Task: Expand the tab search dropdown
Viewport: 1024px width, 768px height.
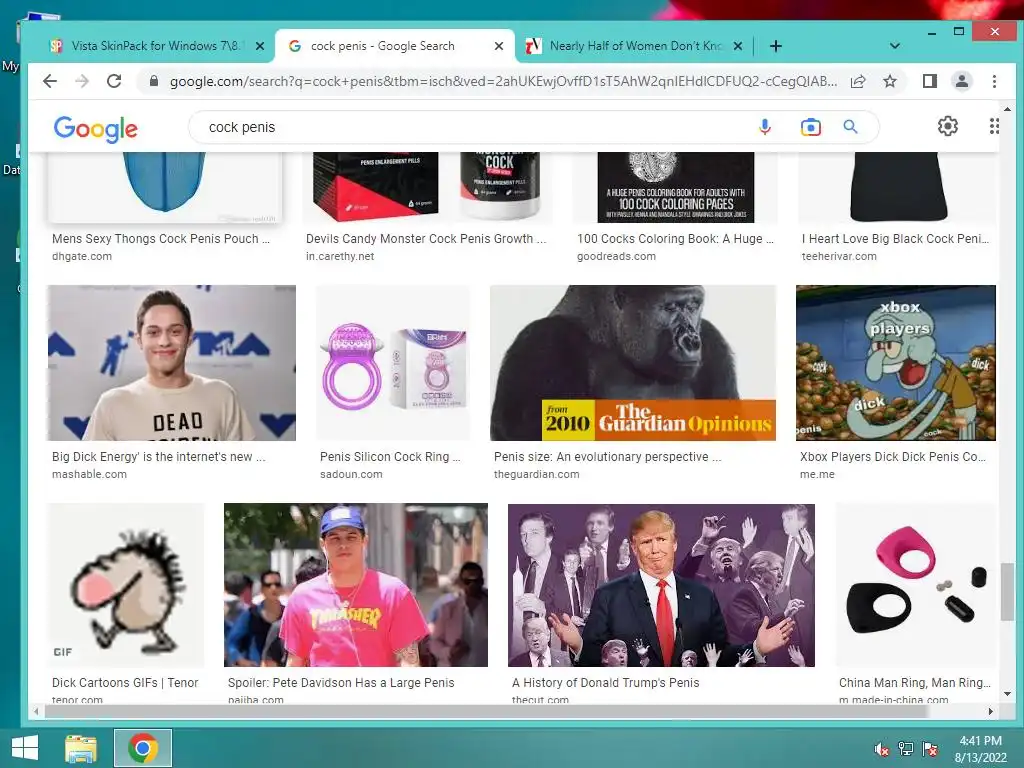Action: pos(895,46)
